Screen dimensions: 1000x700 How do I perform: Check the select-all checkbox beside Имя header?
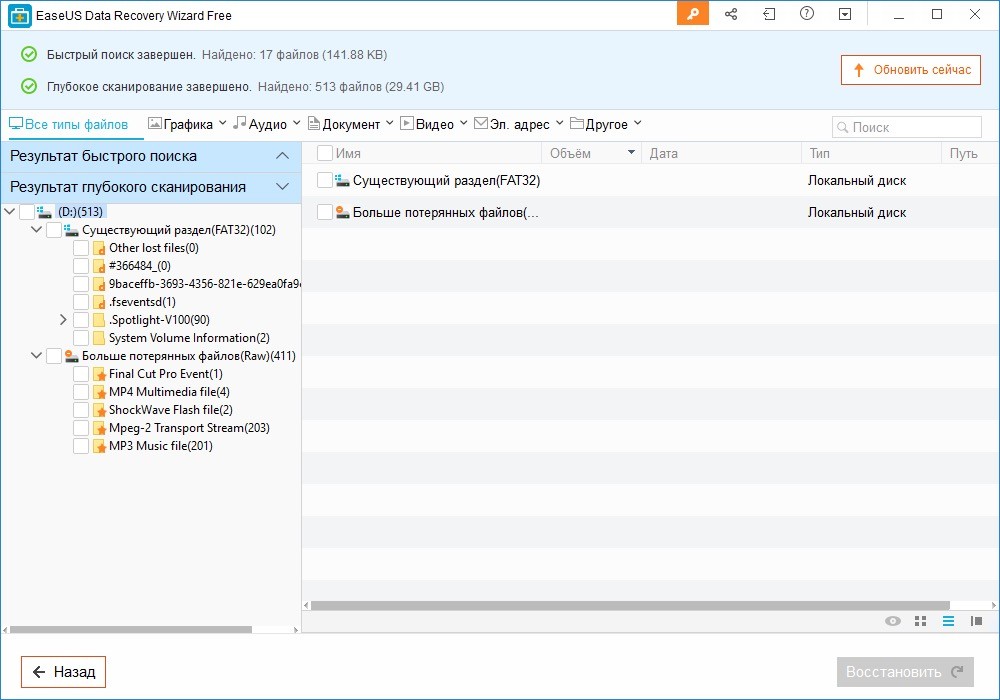tap(324, 153)
